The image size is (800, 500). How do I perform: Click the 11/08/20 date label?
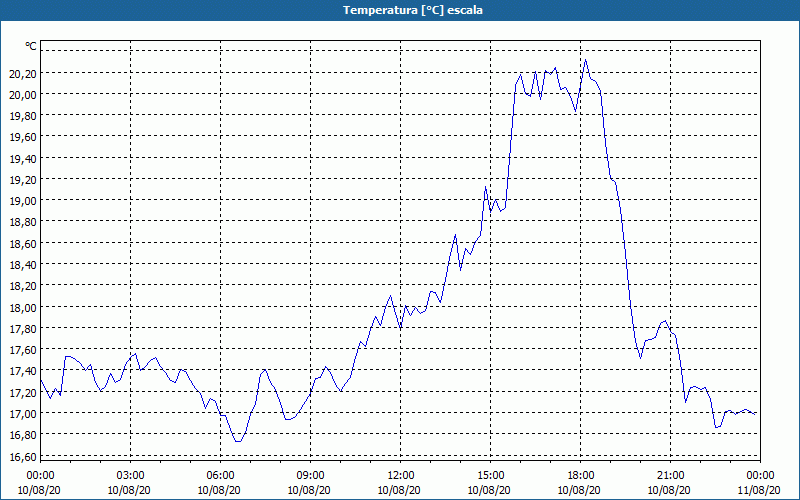(759, 490)
